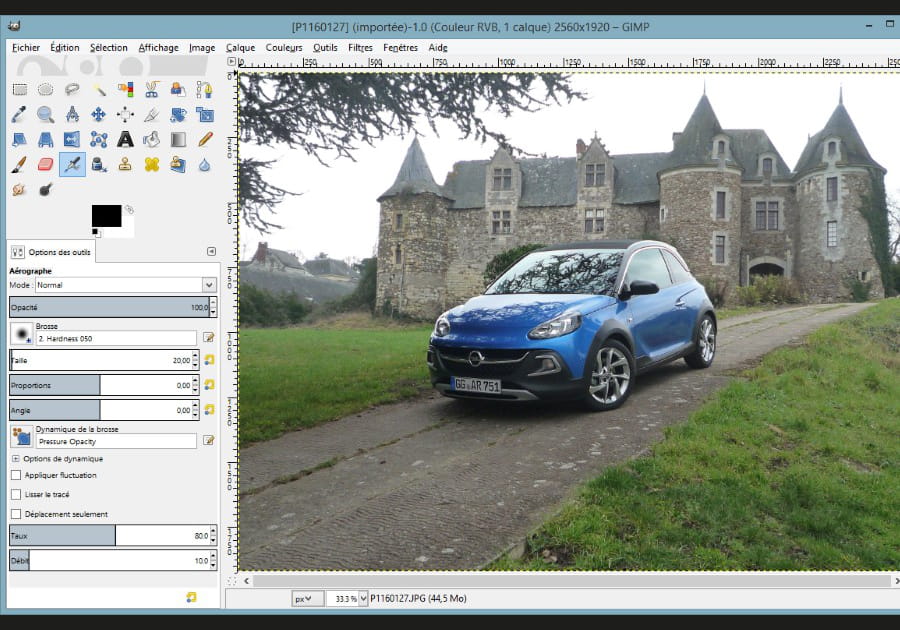The image size is (900, 630).
Task: Select the Ink tool
Action: pyautogui.click(x=99, y=165)
